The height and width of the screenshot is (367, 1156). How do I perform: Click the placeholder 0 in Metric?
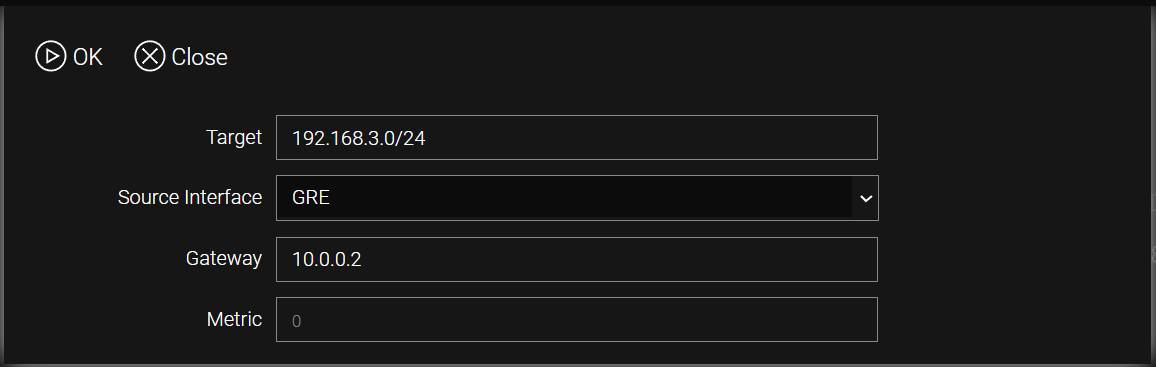296,321
